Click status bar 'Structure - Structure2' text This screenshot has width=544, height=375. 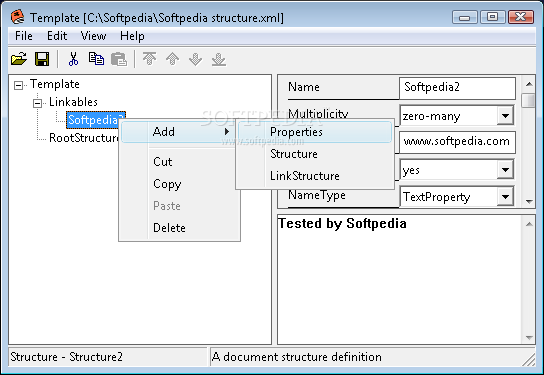click(x=66, y=357)
